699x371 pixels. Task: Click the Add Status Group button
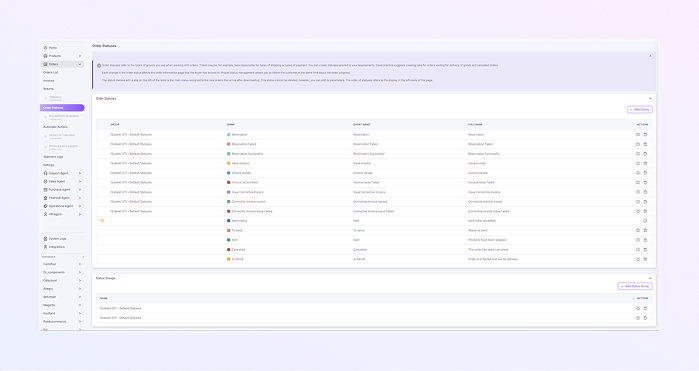635,286
